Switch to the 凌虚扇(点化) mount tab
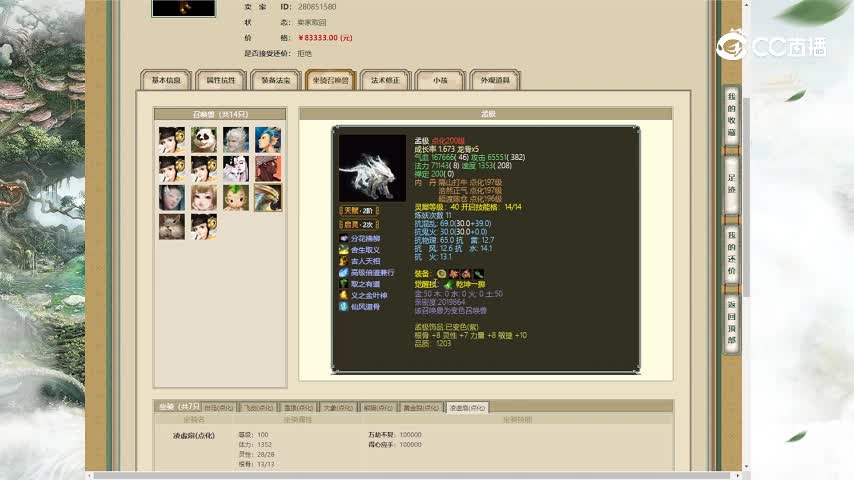The height and width of the screenshot is (480, 854). coord(467,408)
